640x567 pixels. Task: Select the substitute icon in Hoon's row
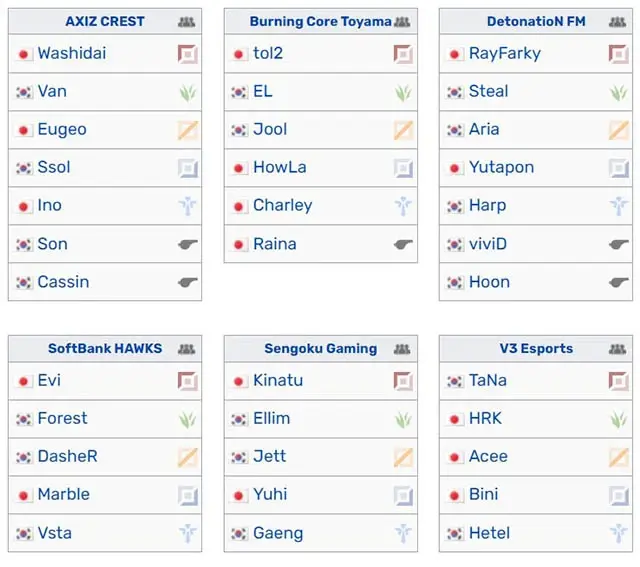(619, 282)
